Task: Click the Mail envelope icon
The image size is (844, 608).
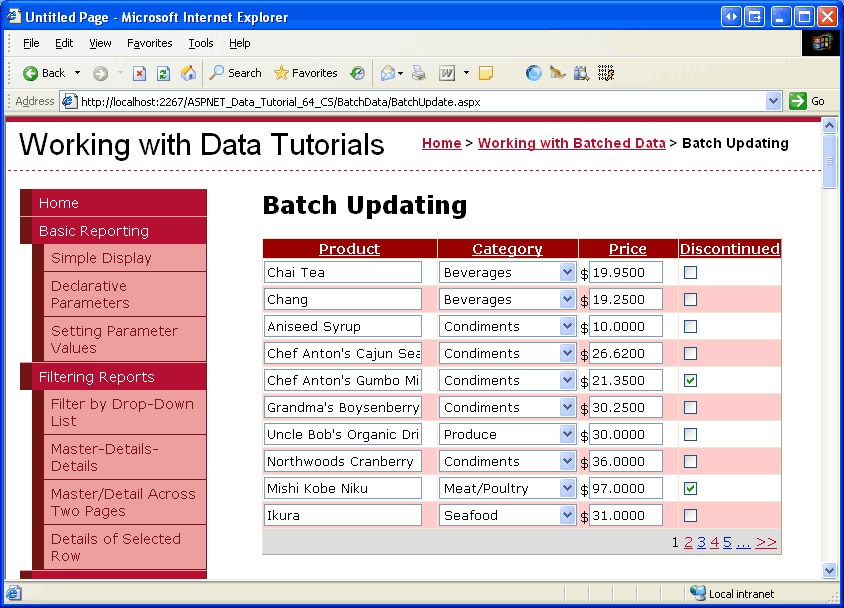Action: (x=387, y=73)
